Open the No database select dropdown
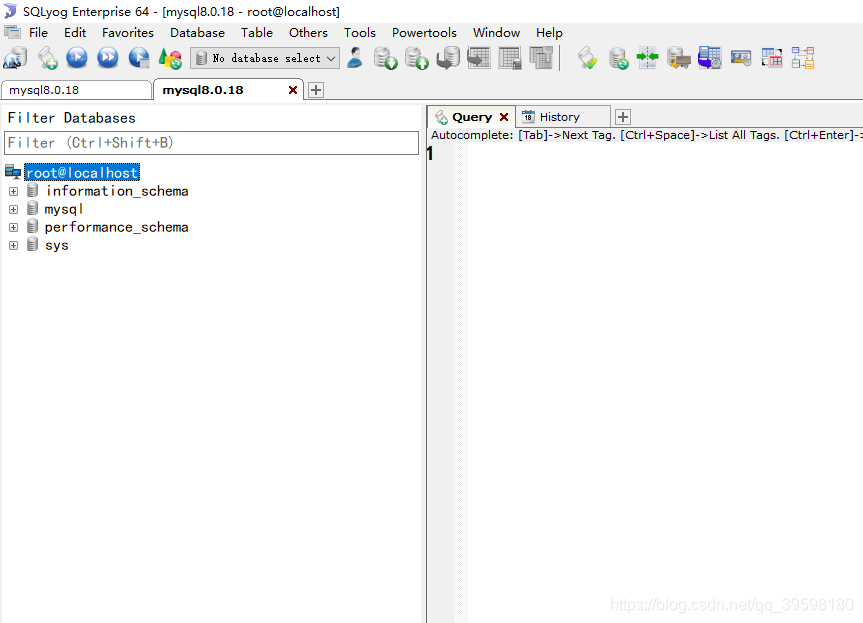This screenshot has width=863, height=623. point(265,58)
